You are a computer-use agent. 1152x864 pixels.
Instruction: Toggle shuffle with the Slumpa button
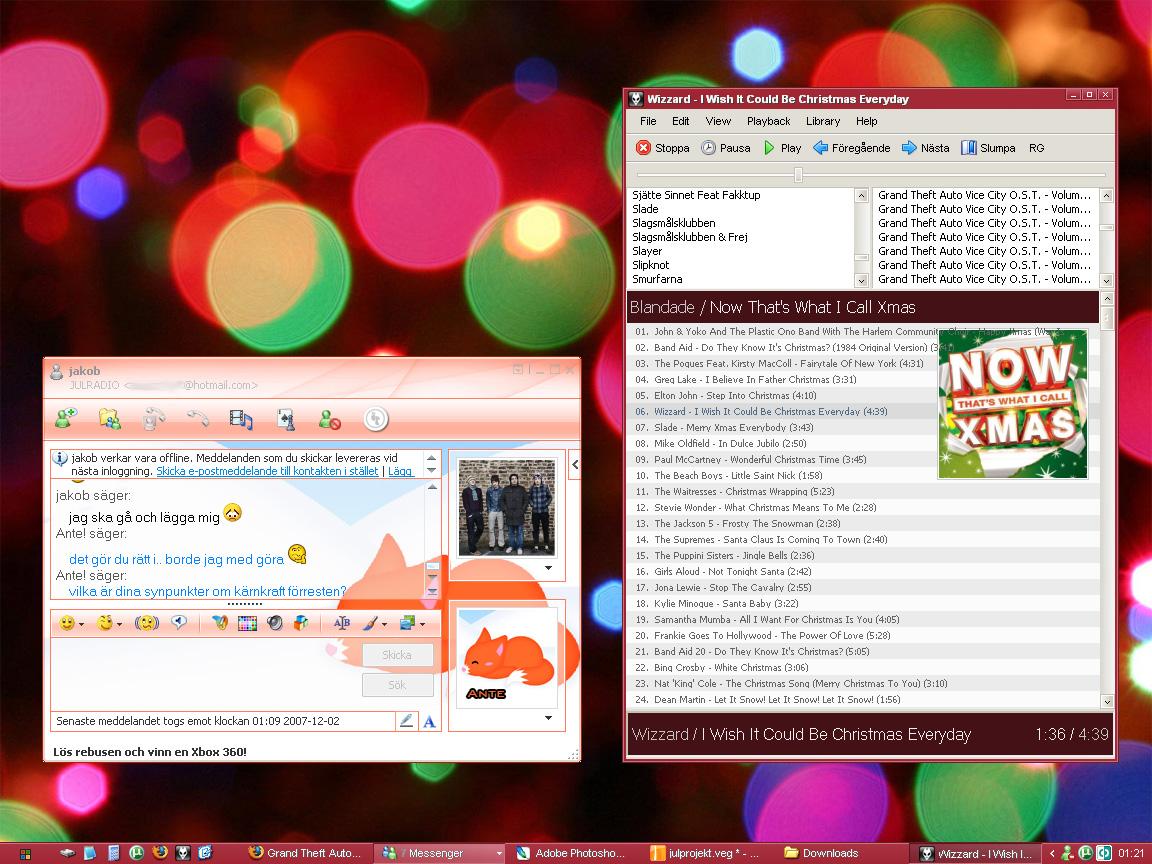(x=988, y=148)
